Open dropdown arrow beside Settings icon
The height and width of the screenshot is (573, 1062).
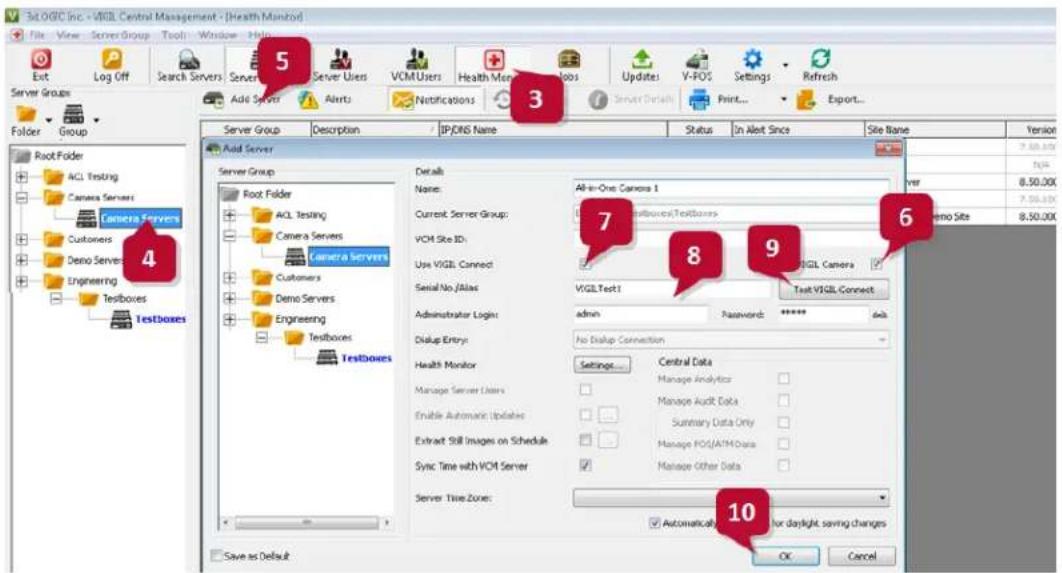(x=786, y=66)
